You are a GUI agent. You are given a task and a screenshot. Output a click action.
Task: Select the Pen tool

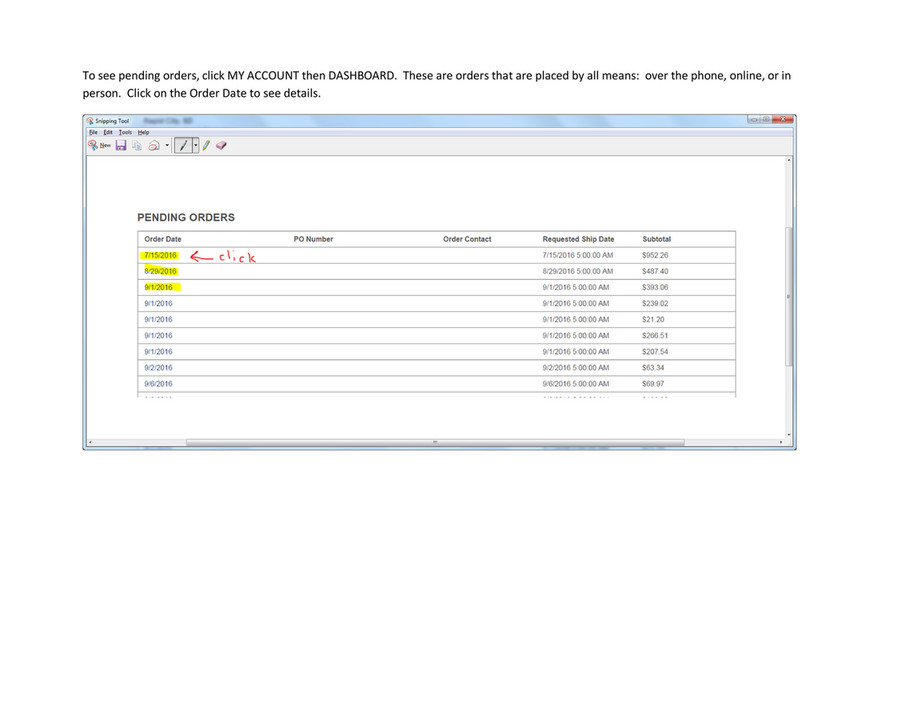tap(182, 145)
